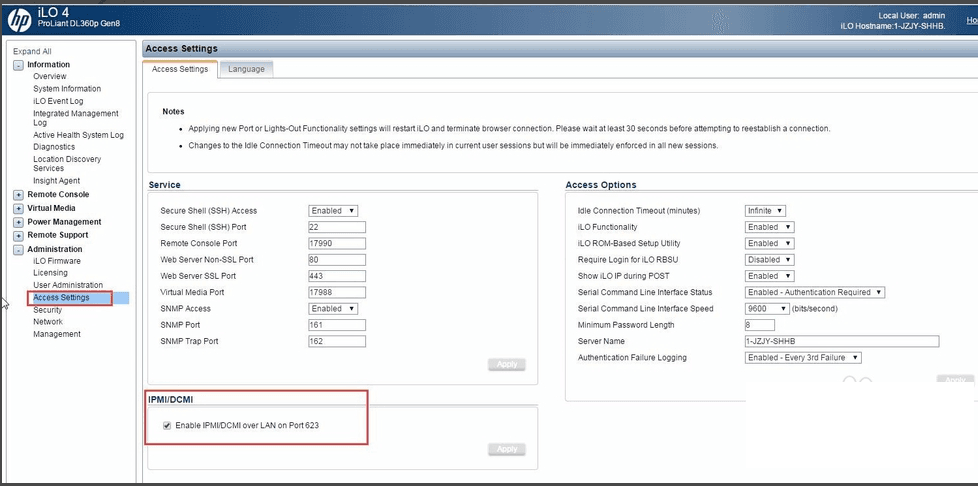Click the SNMP Trap Port field
This screenshot has height=486, width=978.
coord(337,341)
